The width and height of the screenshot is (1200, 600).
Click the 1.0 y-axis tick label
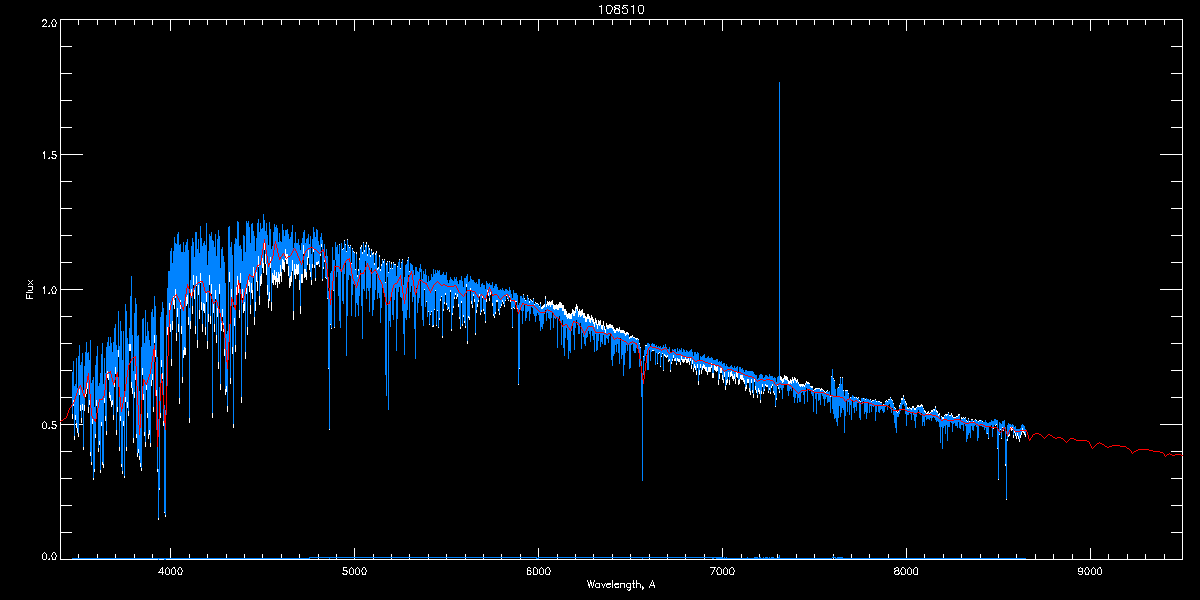(x=47, y=290)
